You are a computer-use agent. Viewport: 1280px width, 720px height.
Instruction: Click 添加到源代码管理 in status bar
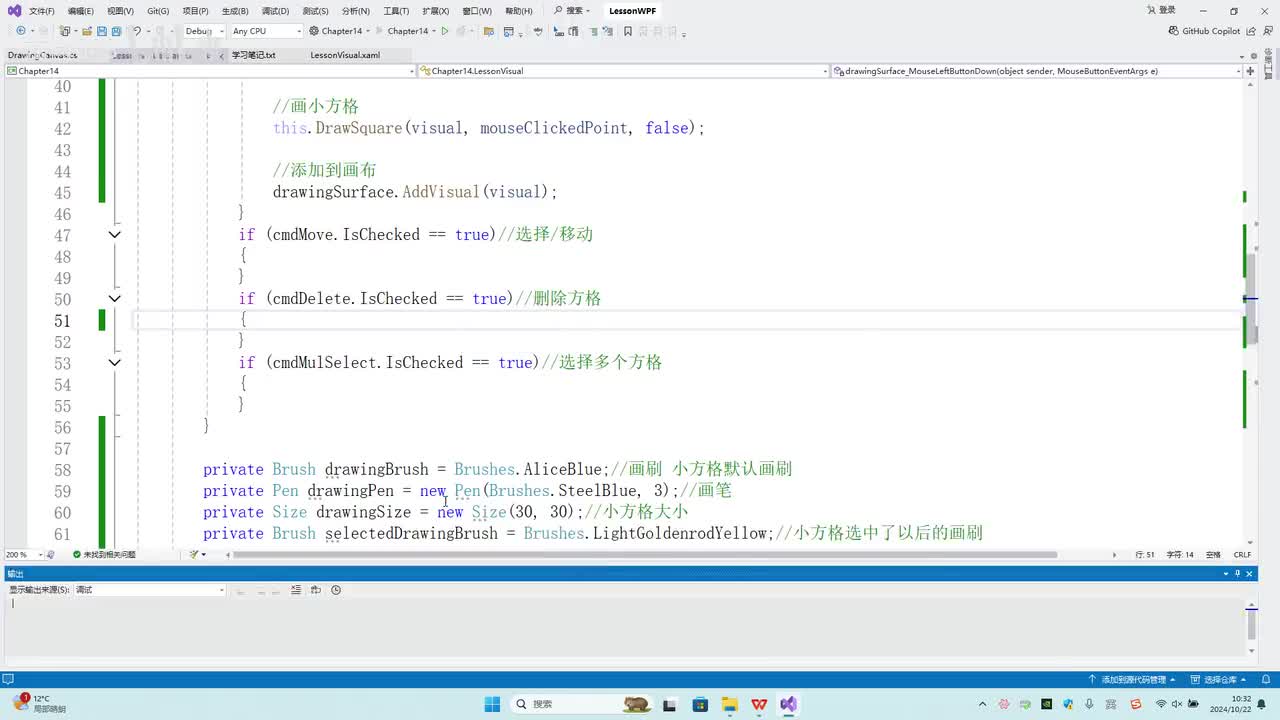(1132, 680)
